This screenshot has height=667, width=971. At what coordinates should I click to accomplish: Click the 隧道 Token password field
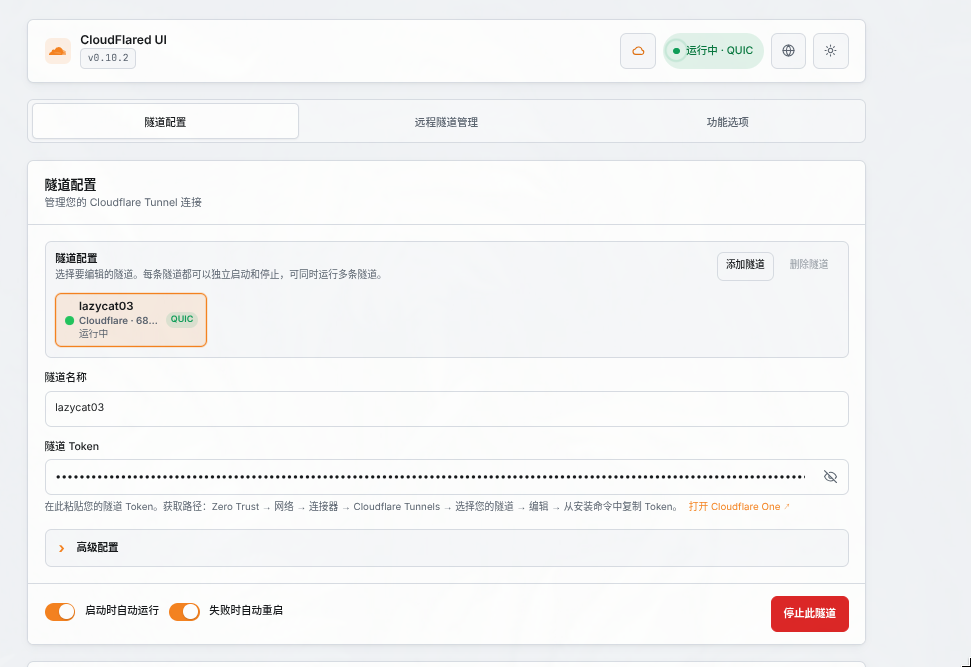tap(446, 477)
